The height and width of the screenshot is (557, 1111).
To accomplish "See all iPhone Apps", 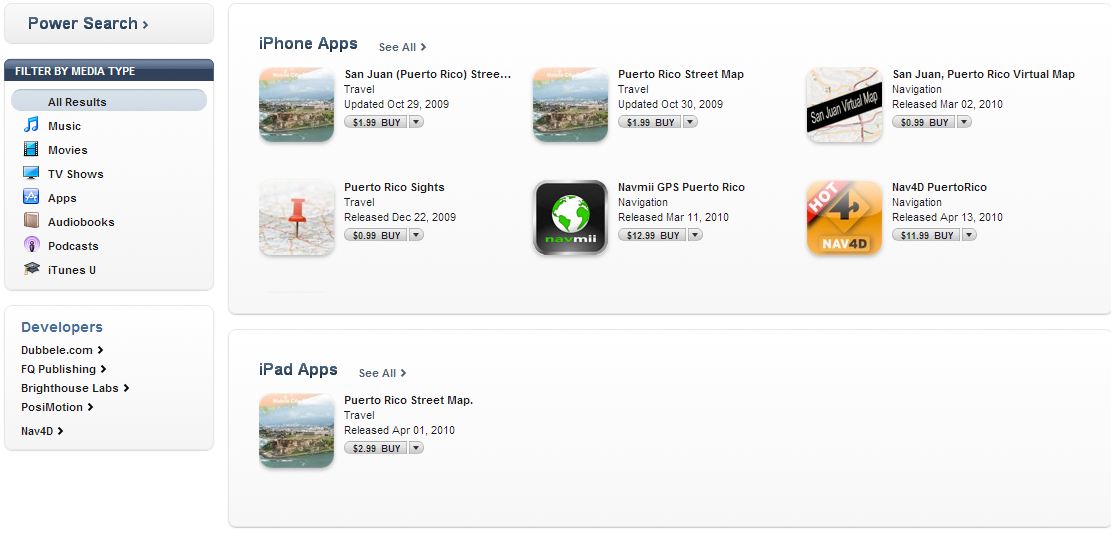I will point(402,47).
